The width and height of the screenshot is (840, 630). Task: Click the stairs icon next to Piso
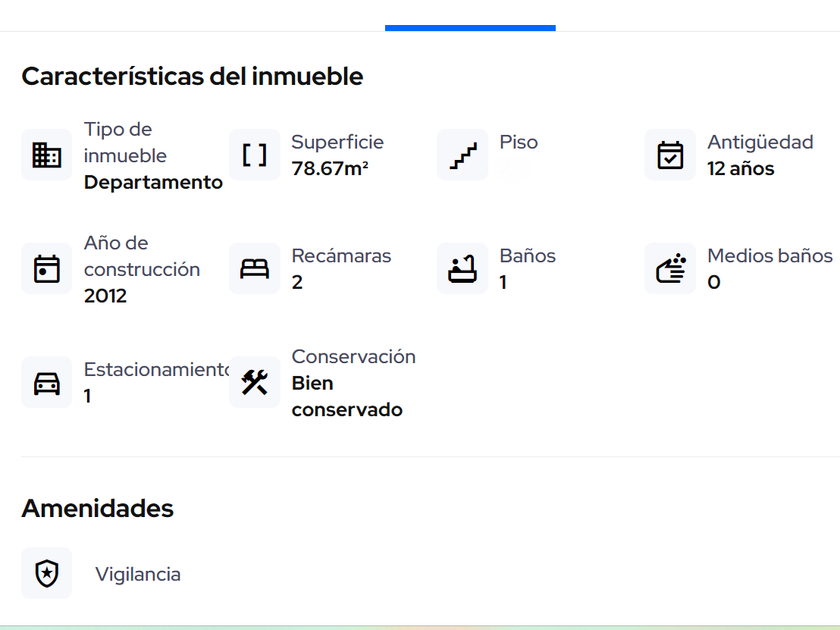coord(463,155)
